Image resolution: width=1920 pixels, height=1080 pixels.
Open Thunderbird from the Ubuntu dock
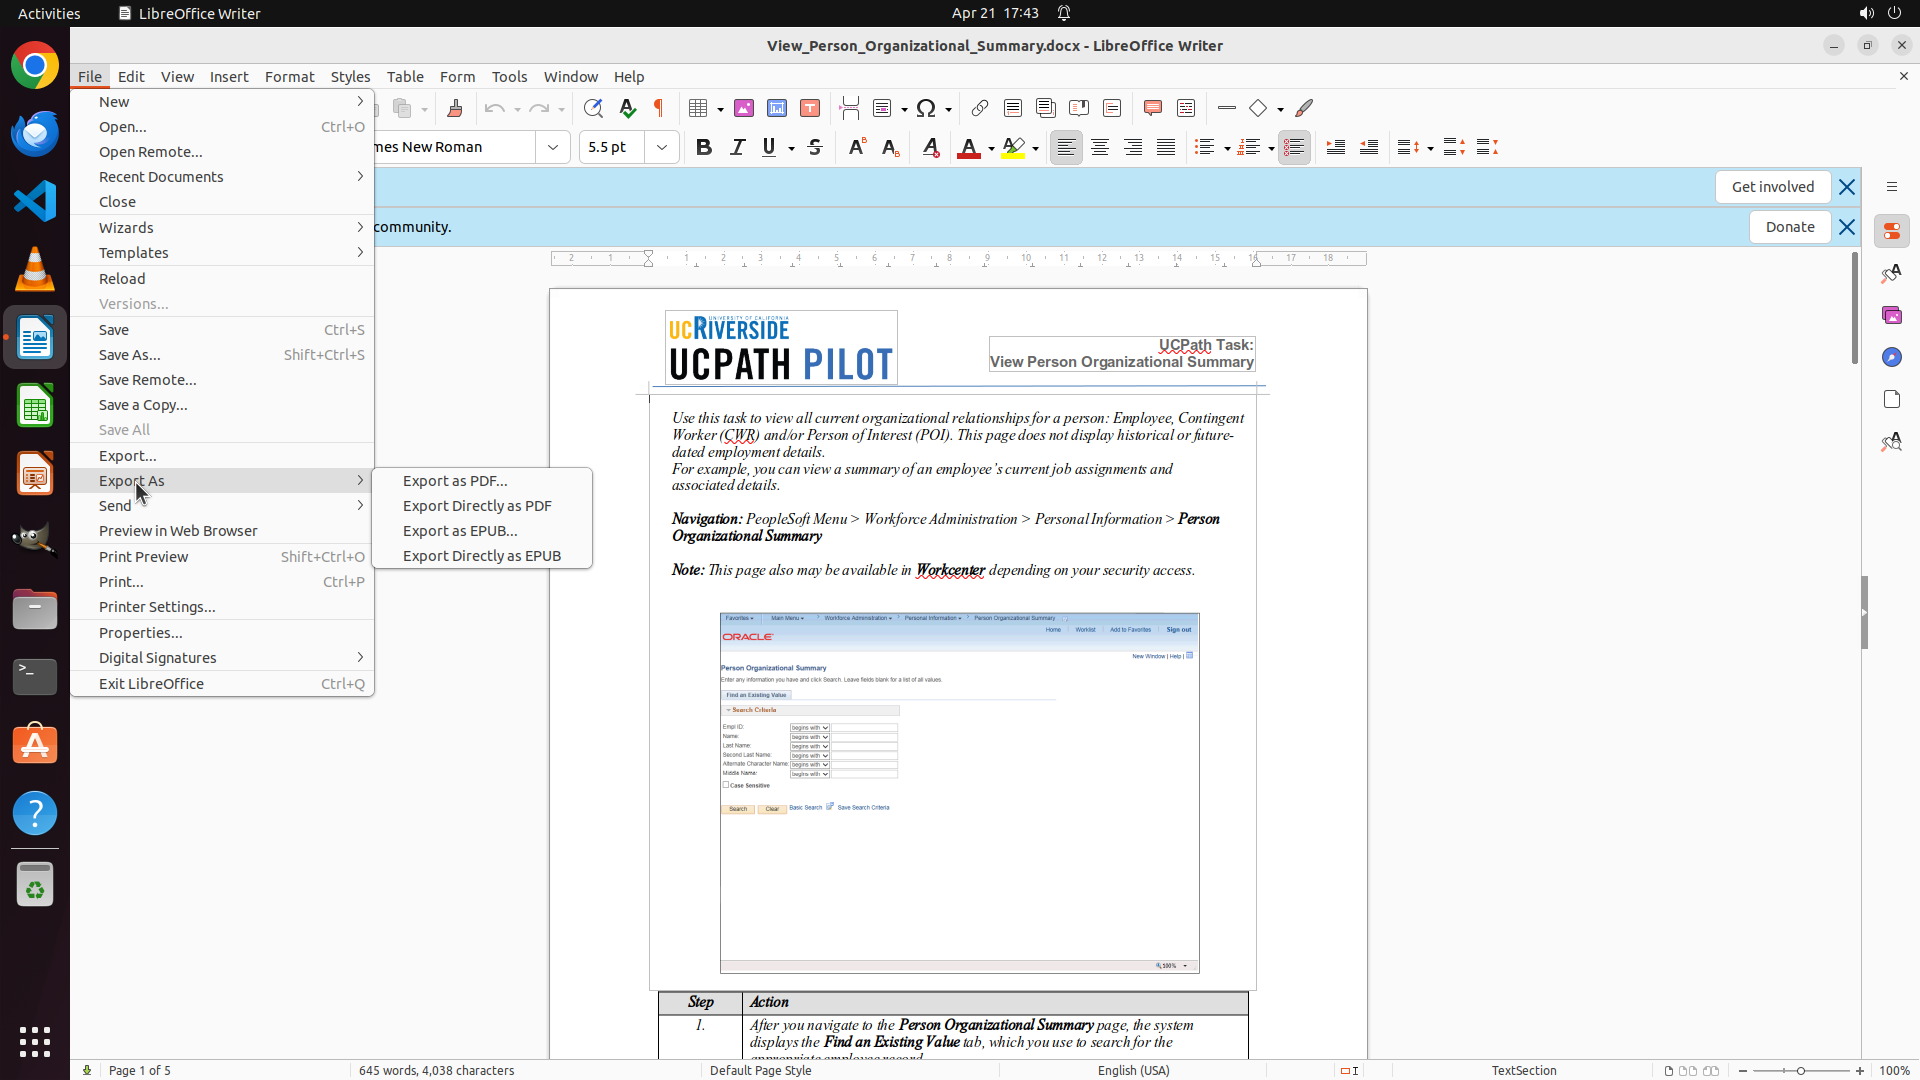(35, 133)
